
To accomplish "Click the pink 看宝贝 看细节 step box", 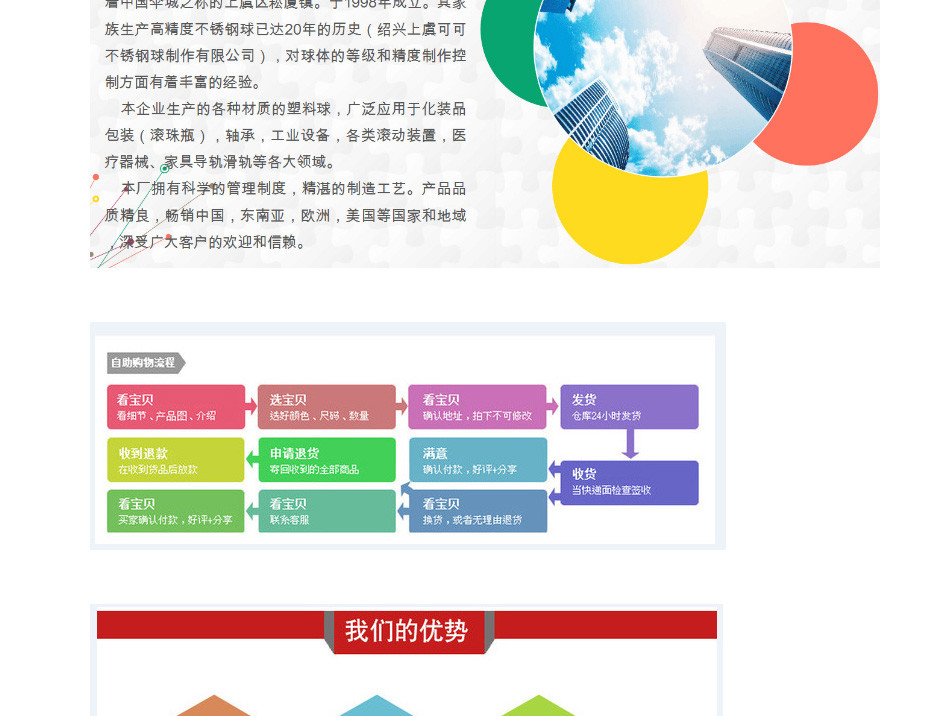I will coord(176,407).
